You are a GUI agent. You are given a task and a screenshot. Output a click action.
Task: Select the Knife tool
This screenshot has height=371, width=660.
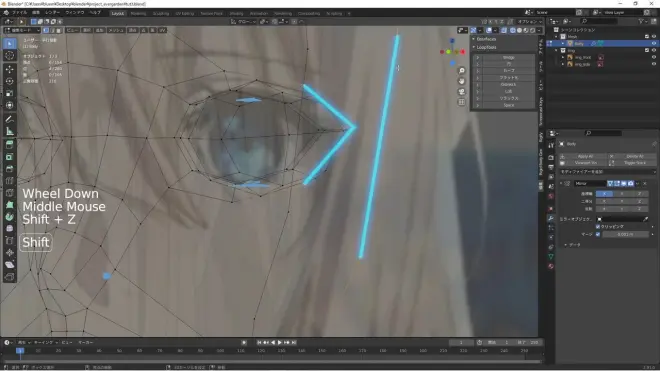pyautogui.click(x=10, y=193)
